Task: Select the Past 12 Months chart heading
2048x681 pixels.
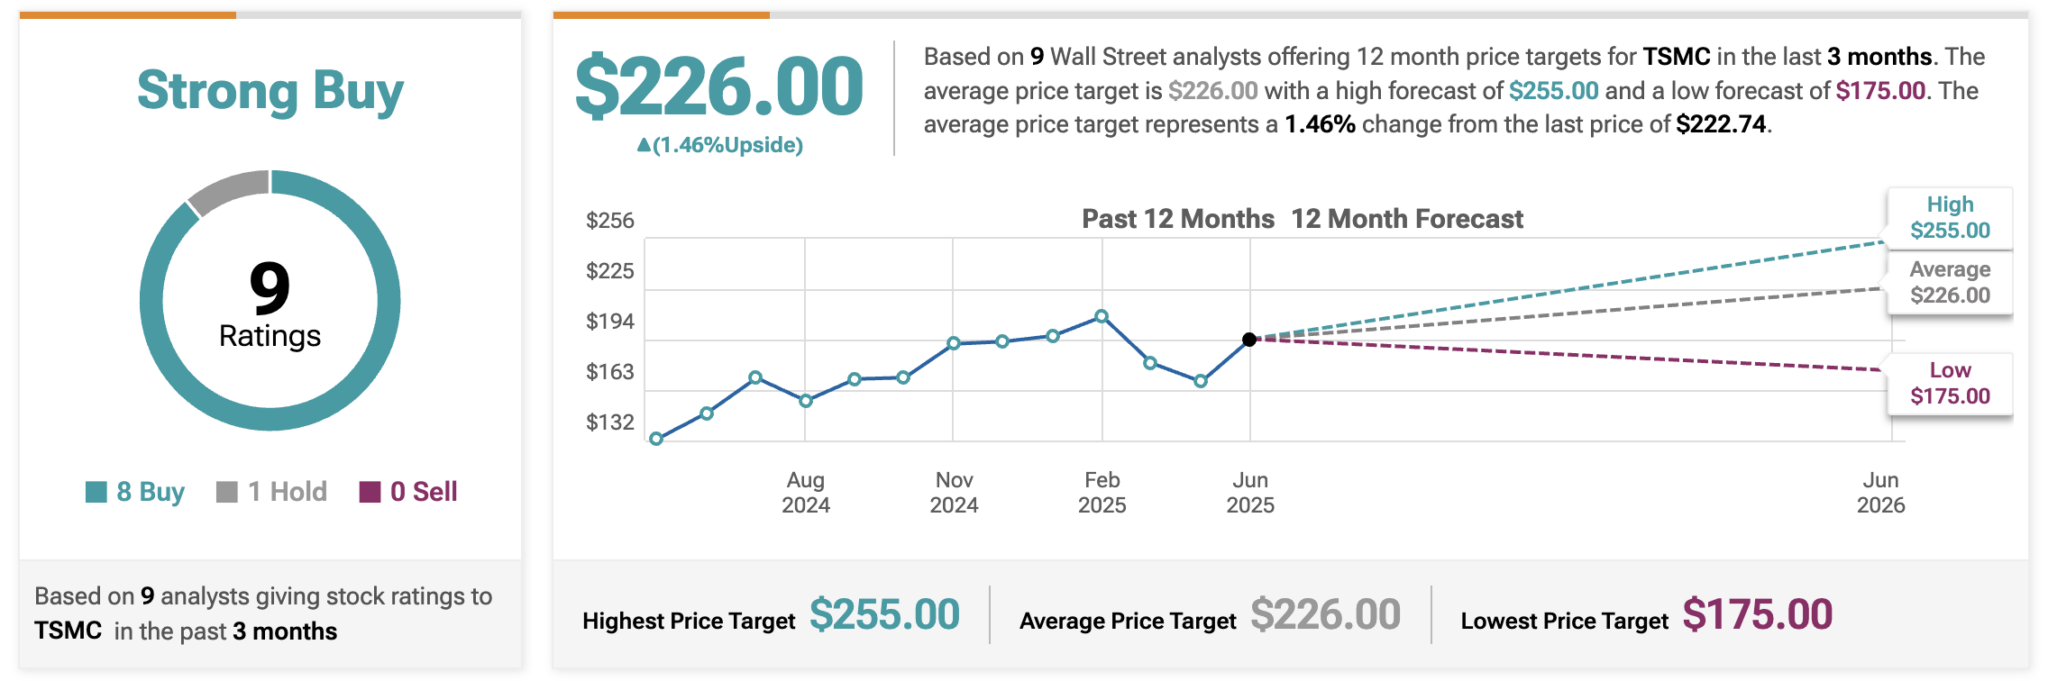Action: pyautogui.click(x=1178, y=219)
